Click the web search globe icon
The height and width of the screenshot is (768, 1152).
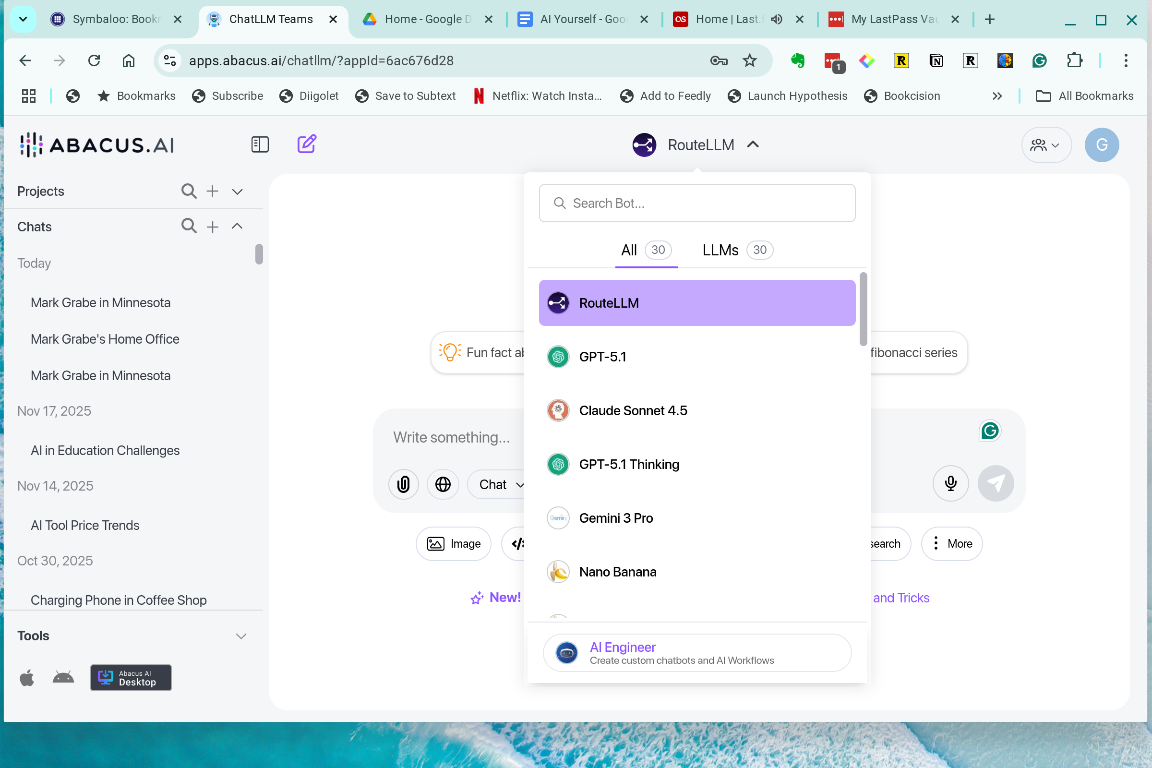(x=443, y=484)
